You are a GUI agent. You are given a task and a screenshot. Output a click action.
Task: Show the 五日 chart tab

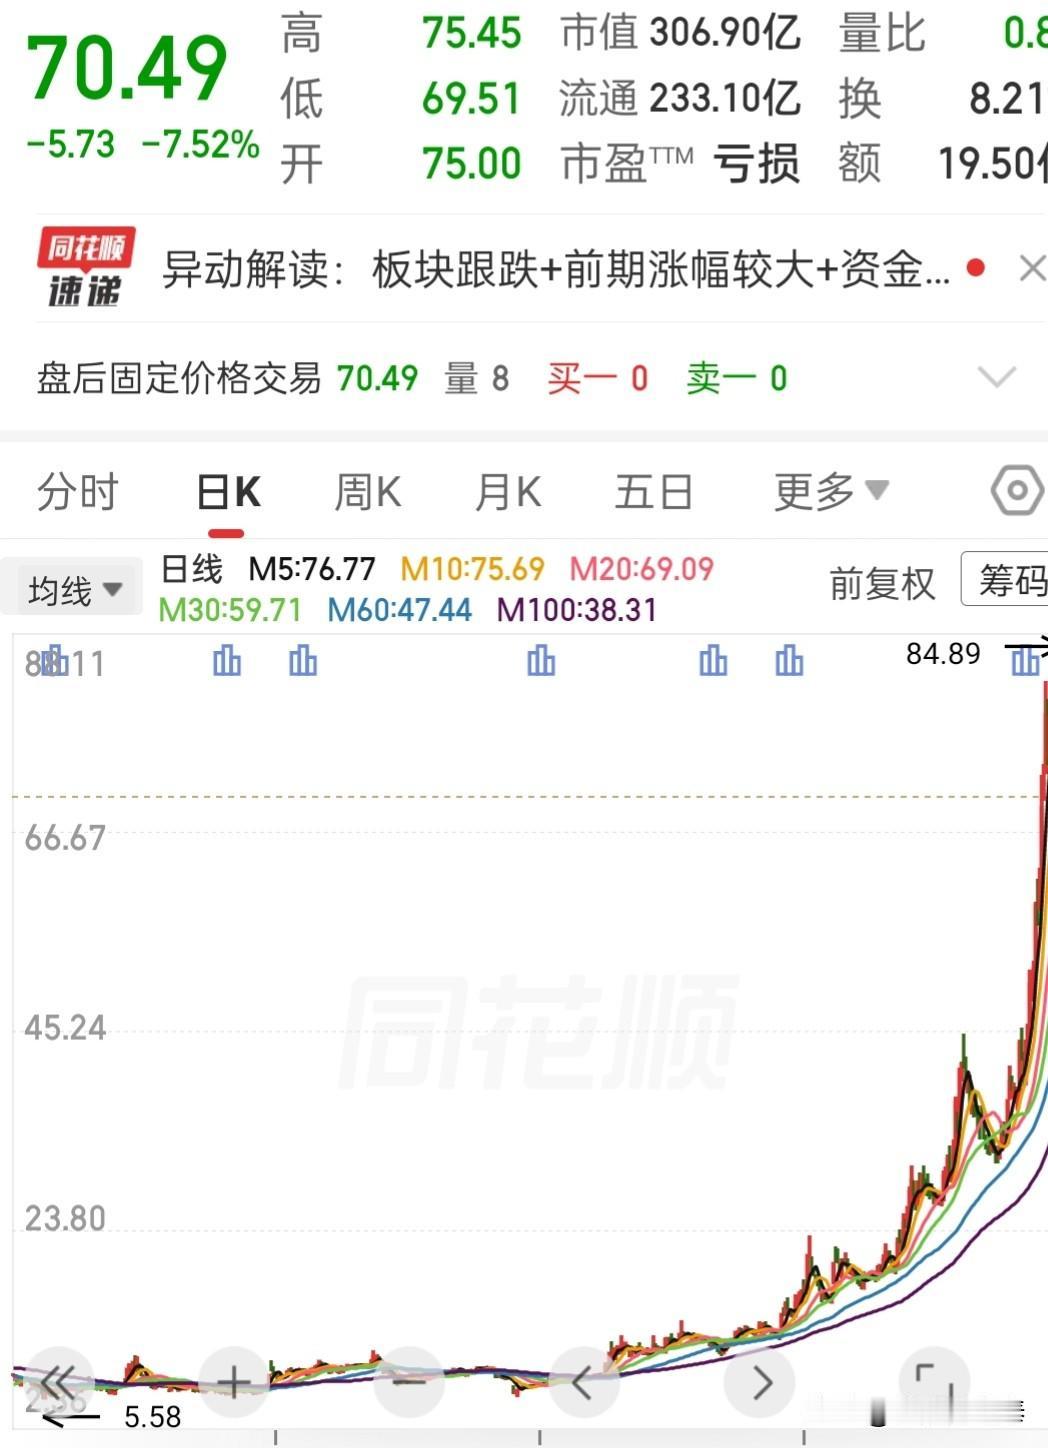(653, 491)
